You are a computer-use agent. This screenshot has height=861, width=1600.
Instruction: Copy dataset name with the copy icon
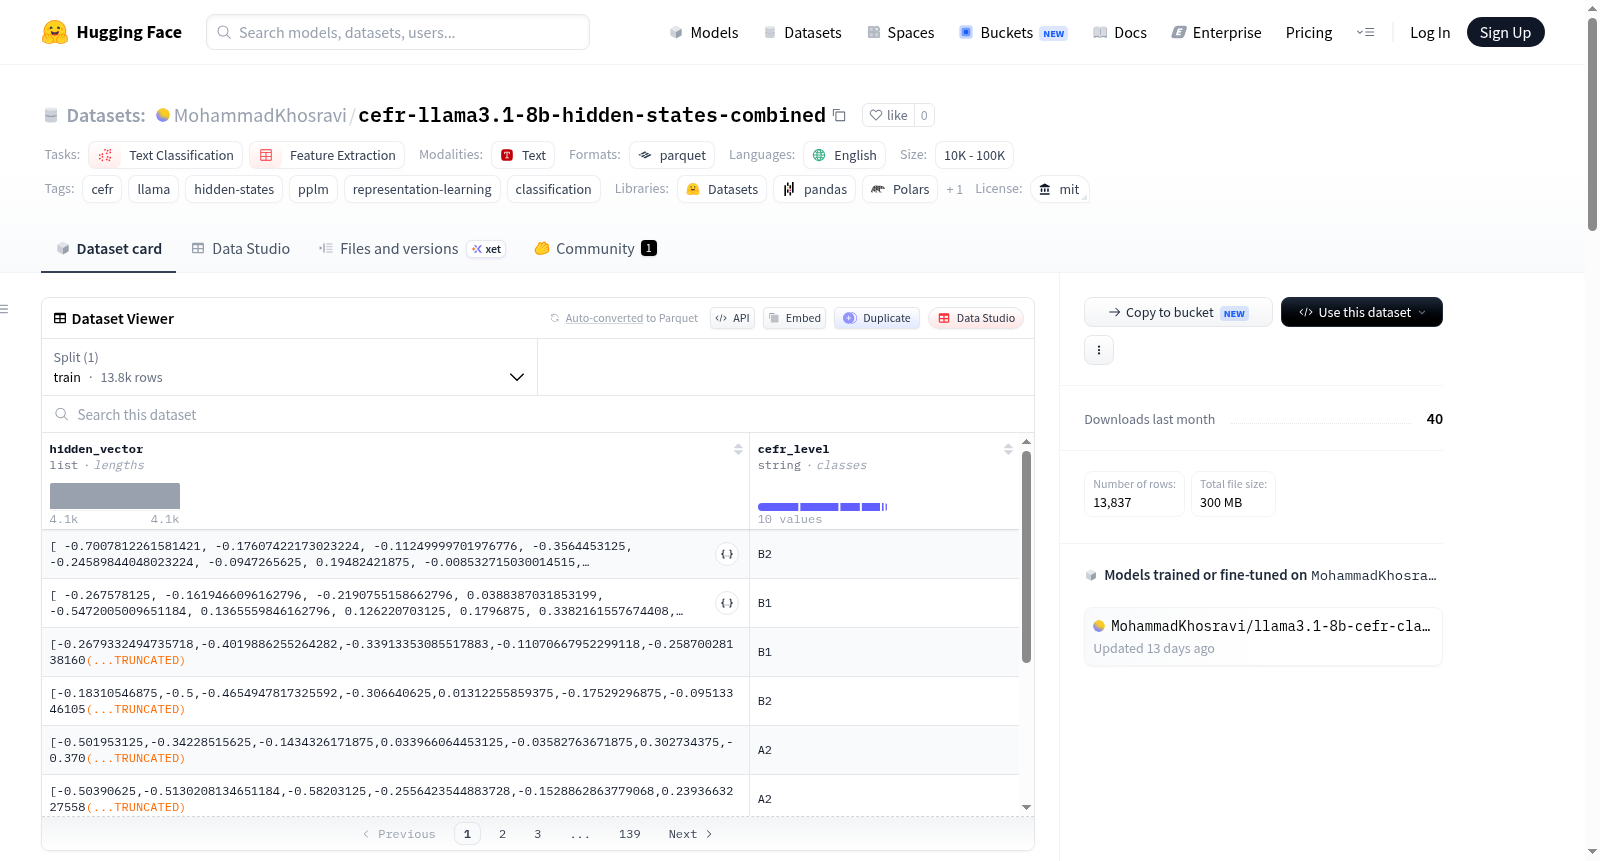(839, 115)
